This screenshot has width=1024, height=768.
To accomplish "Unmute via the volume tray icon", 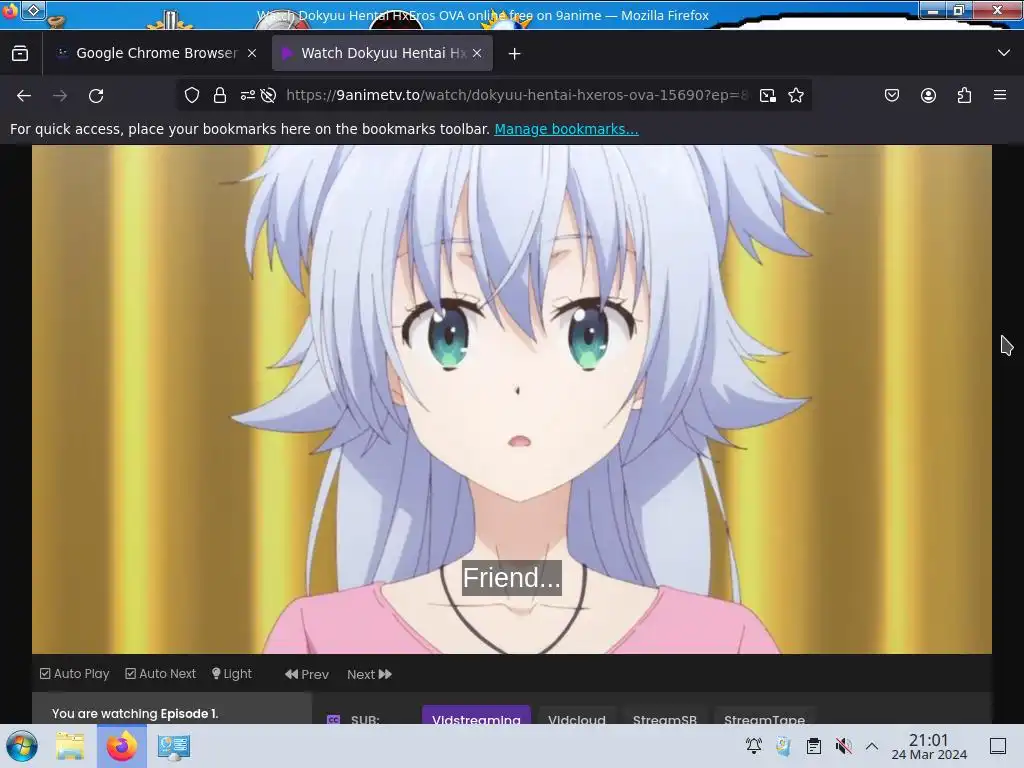I will (843, 746).
